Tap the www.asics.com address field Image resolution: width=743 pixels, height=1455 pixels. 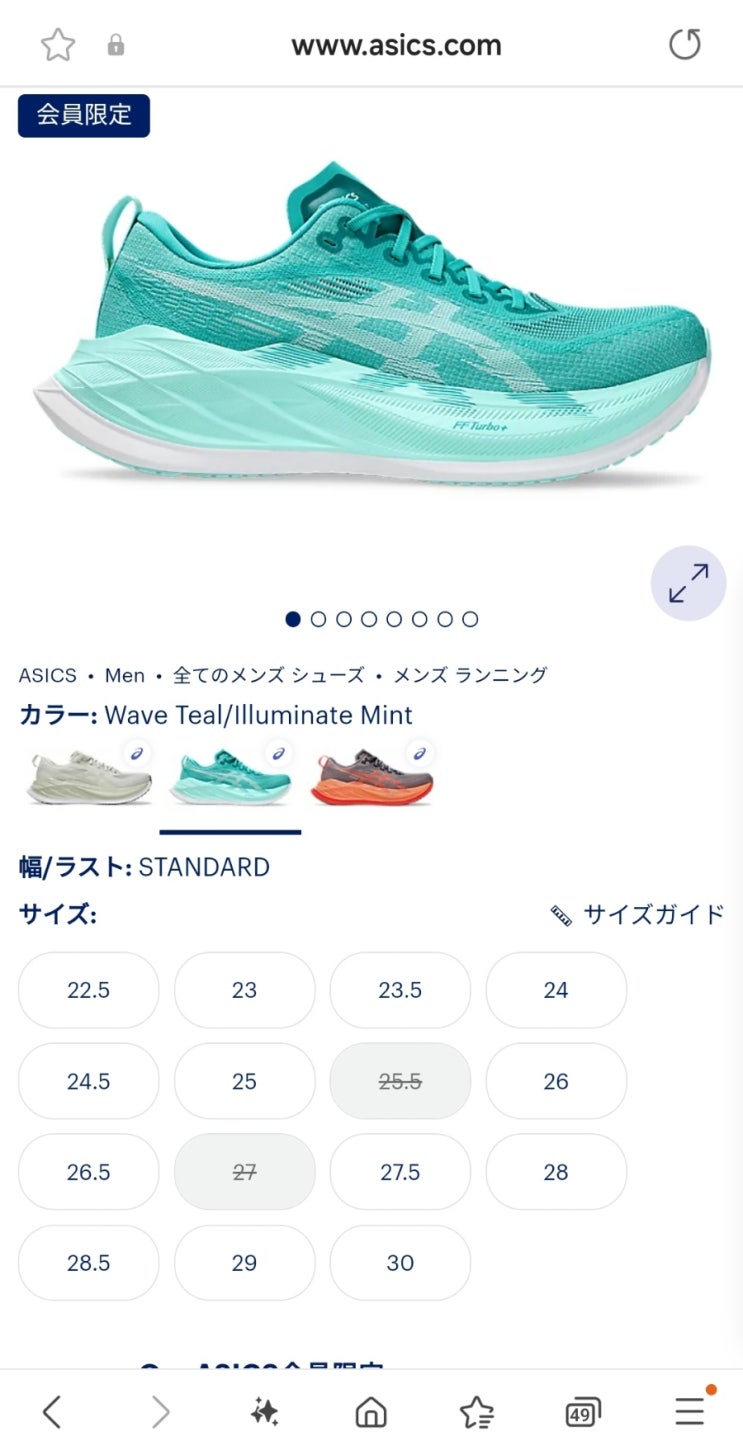397,45
